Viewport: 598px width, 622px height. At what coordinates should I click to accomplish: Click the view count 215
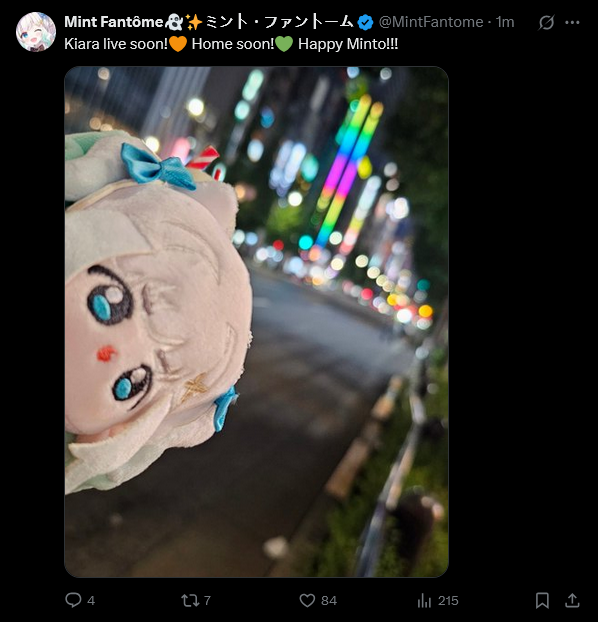click(x=448, y=601)
